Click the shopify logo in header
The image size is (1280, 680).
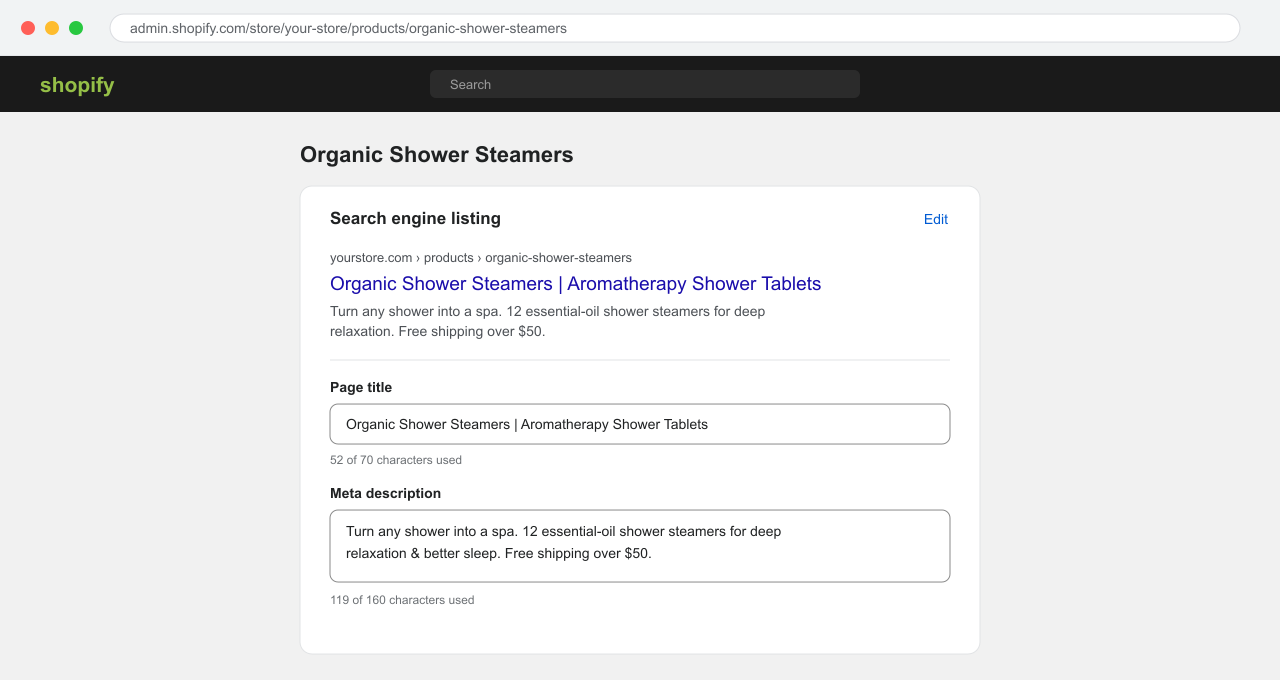click(x=77, y=85)
